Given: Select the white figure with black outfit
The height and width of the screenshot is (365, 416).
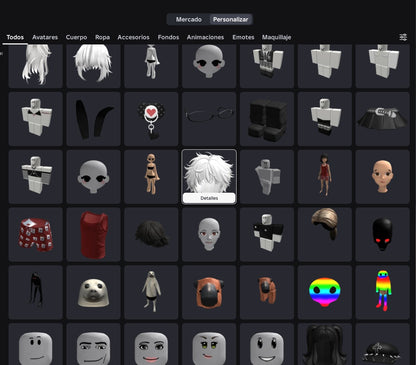Looking at the screenshot, I should (151, 66).
